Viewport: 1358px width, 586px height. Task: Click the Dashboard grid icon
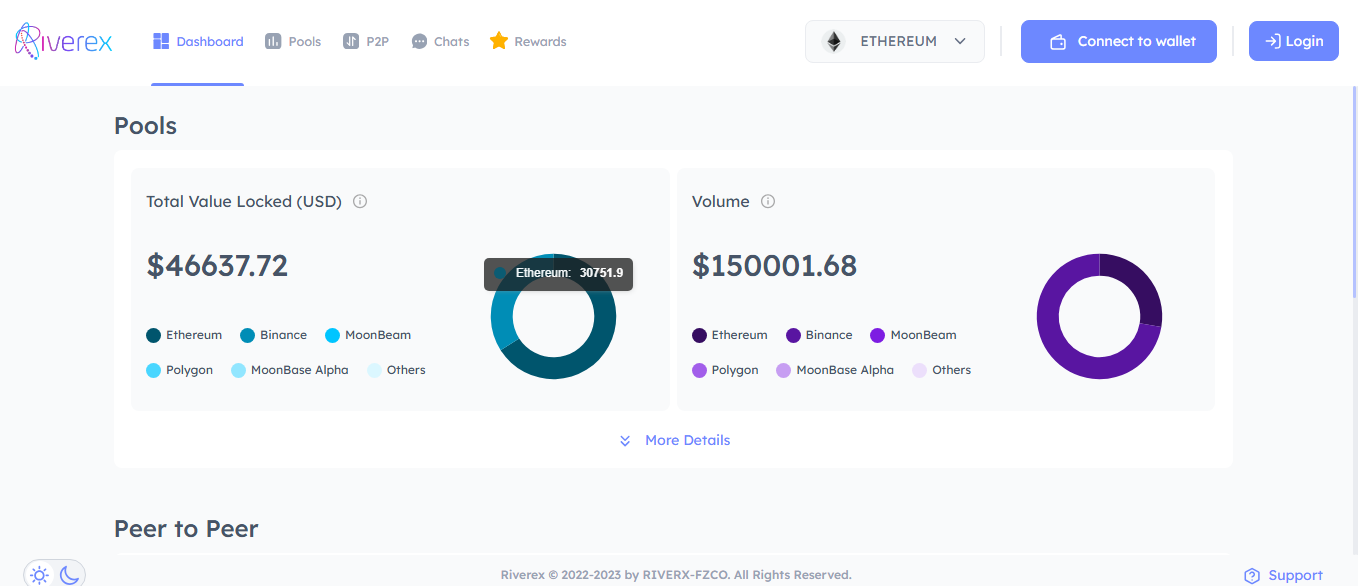click(161, 41)
